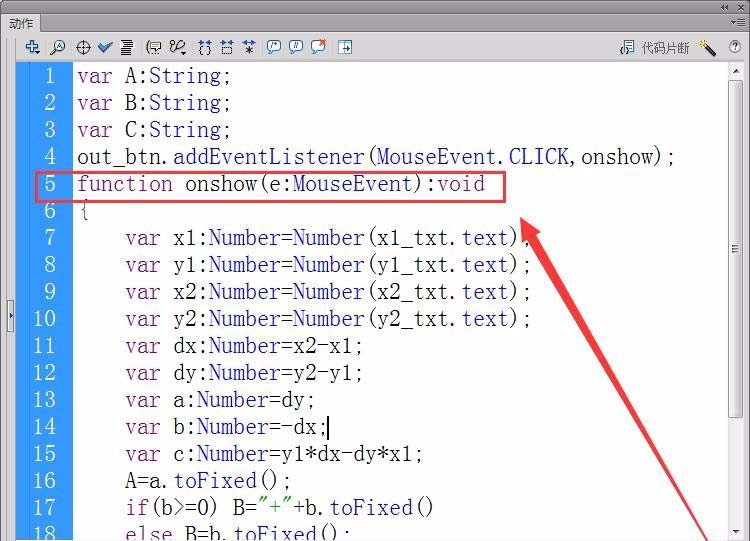Toggle script assist magic wand
The height and width of the screenshot is (541, 750).
pyautogui.click(x=707, y=47)
